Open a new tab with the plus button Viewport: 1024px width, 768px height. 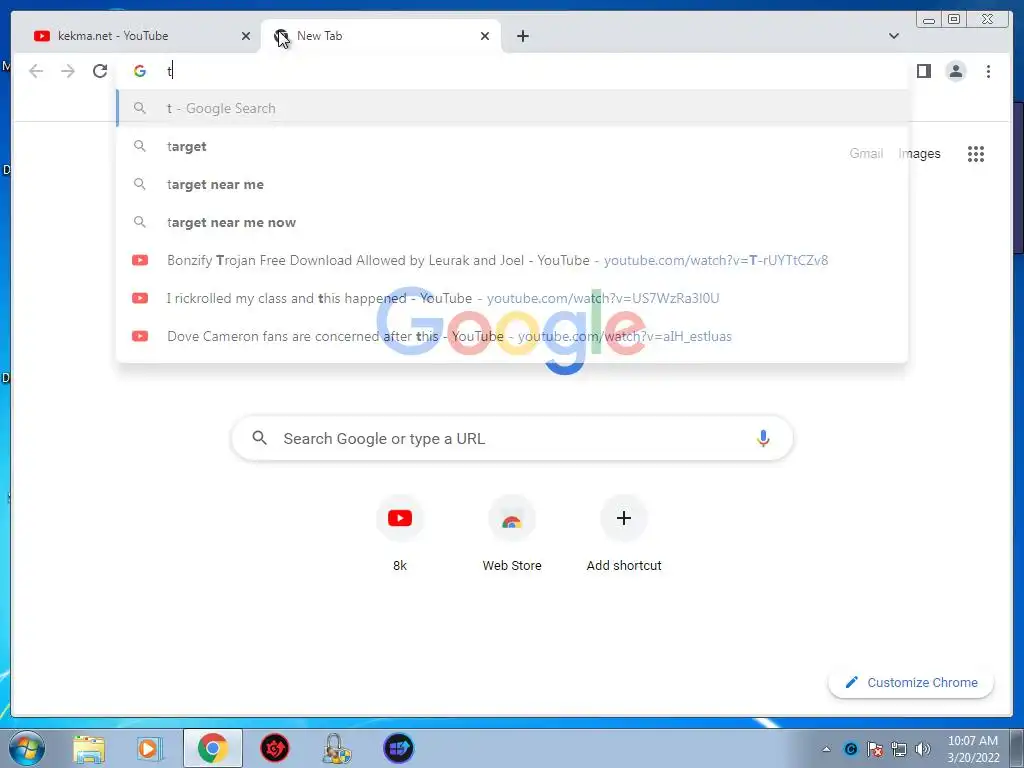522,36
